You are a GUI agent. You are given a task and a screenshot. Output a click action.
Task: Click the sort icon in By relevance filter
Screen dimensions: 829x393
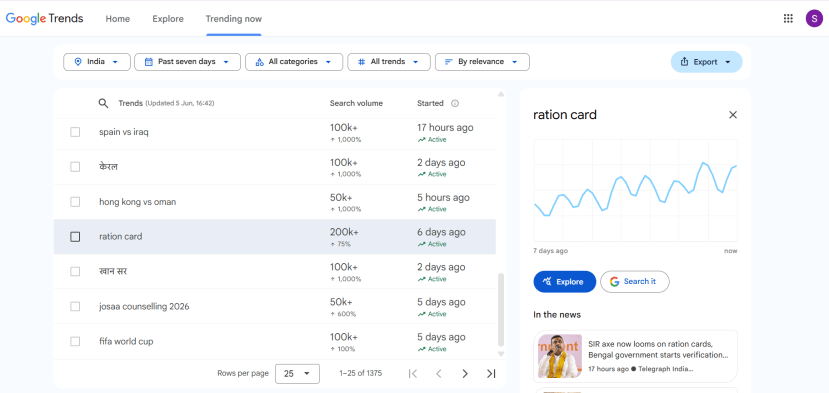click(x=449, y=62)
